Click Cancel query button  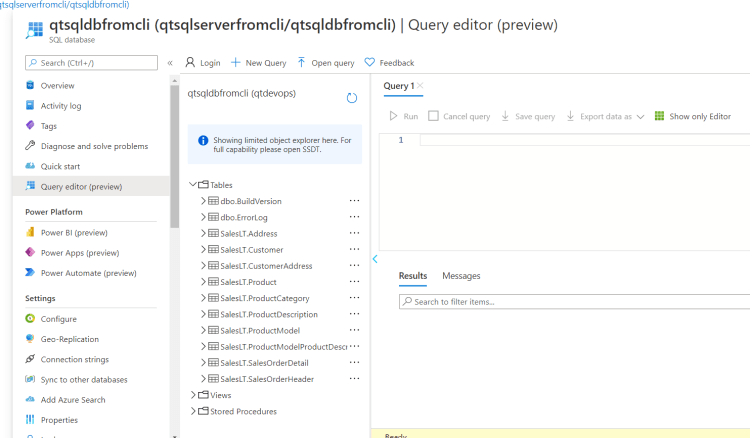click(459, 116)
